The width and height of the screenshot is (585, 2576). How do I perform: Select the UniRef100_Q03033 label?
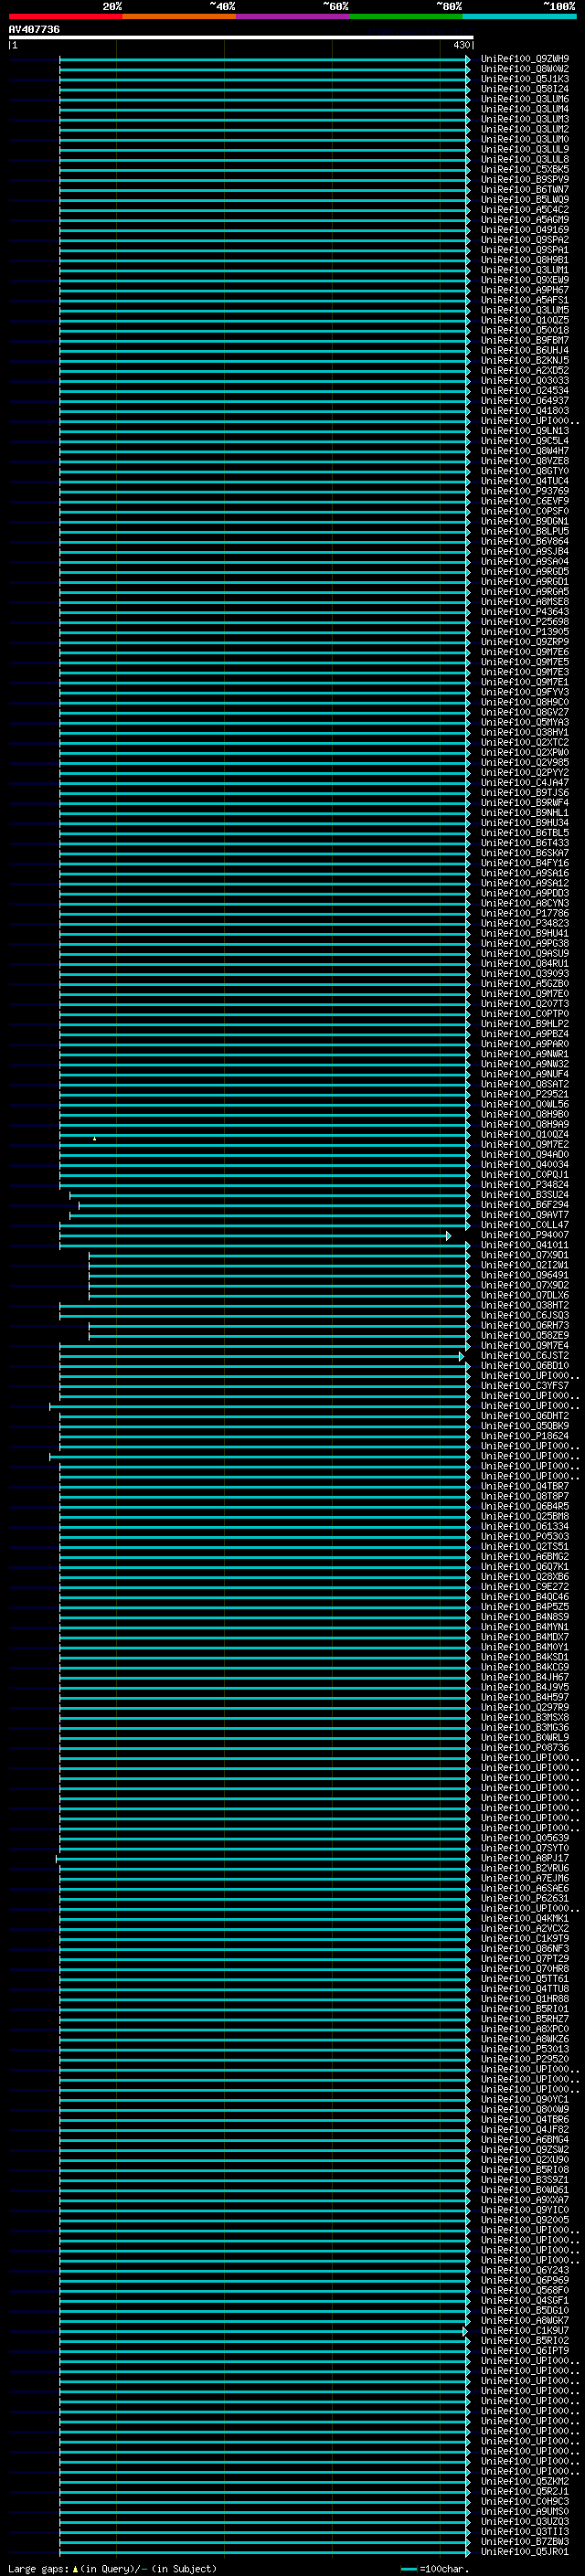[525, 381]
